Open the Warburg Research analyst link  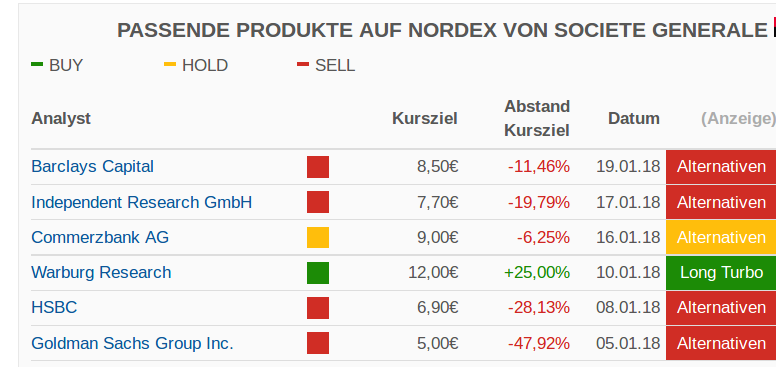pos(101,273)
